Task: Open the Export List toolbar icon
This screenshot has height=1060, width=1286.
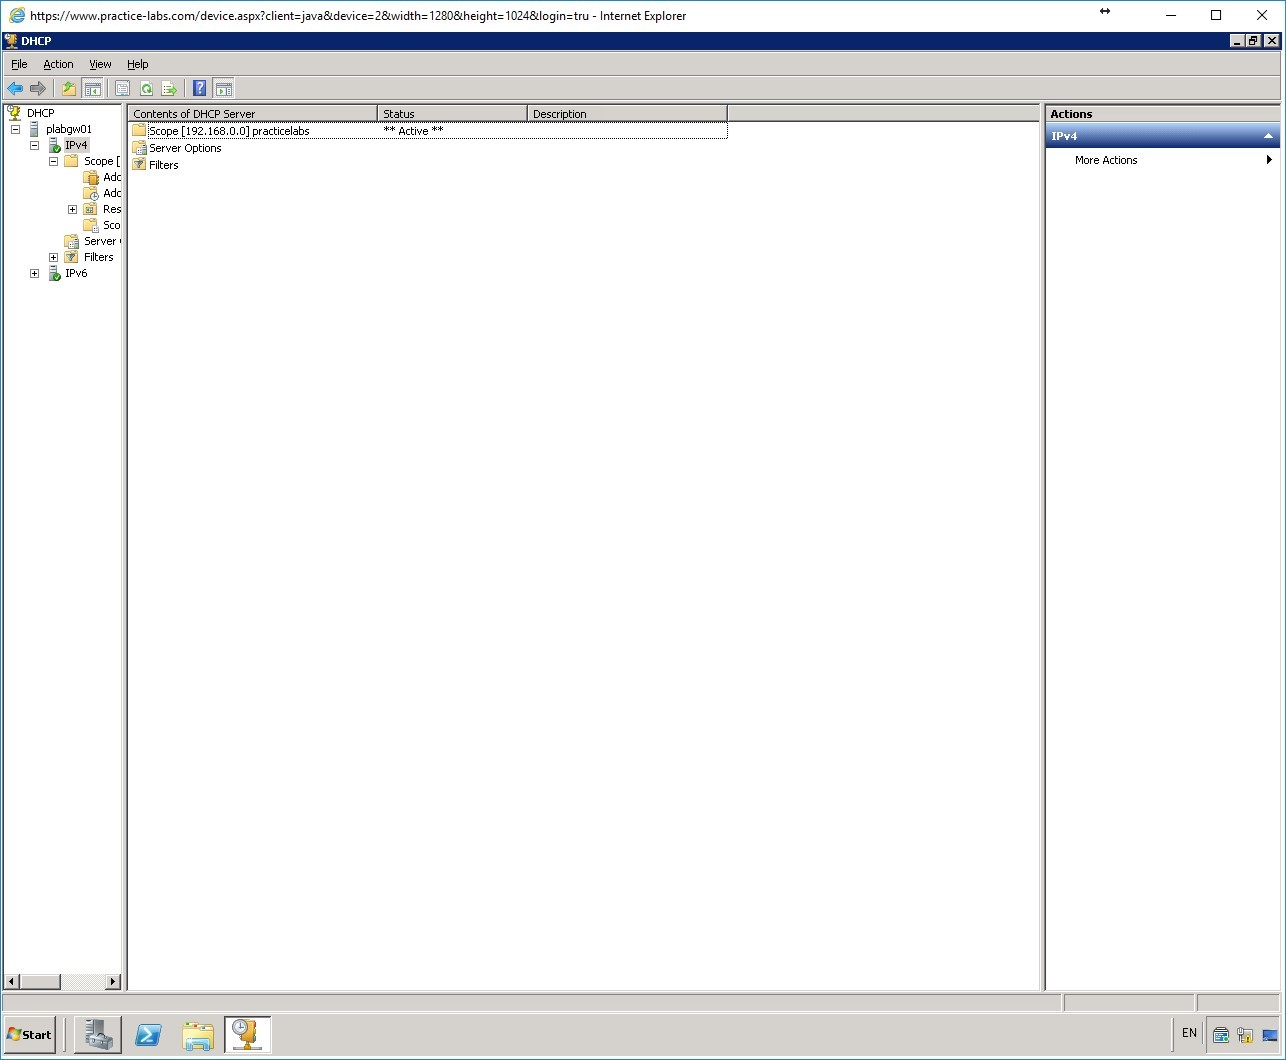Action: 170,88
